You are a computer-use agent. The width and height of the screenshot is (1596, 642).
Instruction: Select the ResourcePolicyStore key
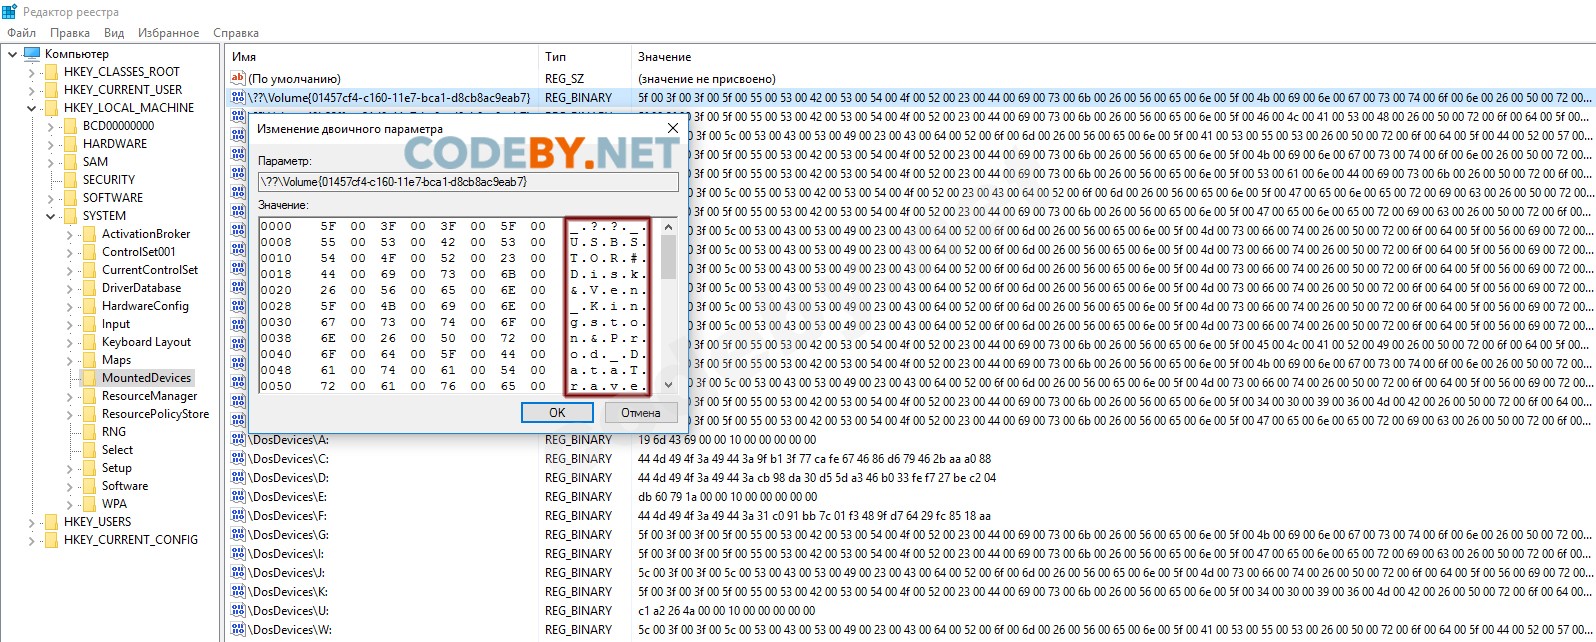[x=155, y=414]
